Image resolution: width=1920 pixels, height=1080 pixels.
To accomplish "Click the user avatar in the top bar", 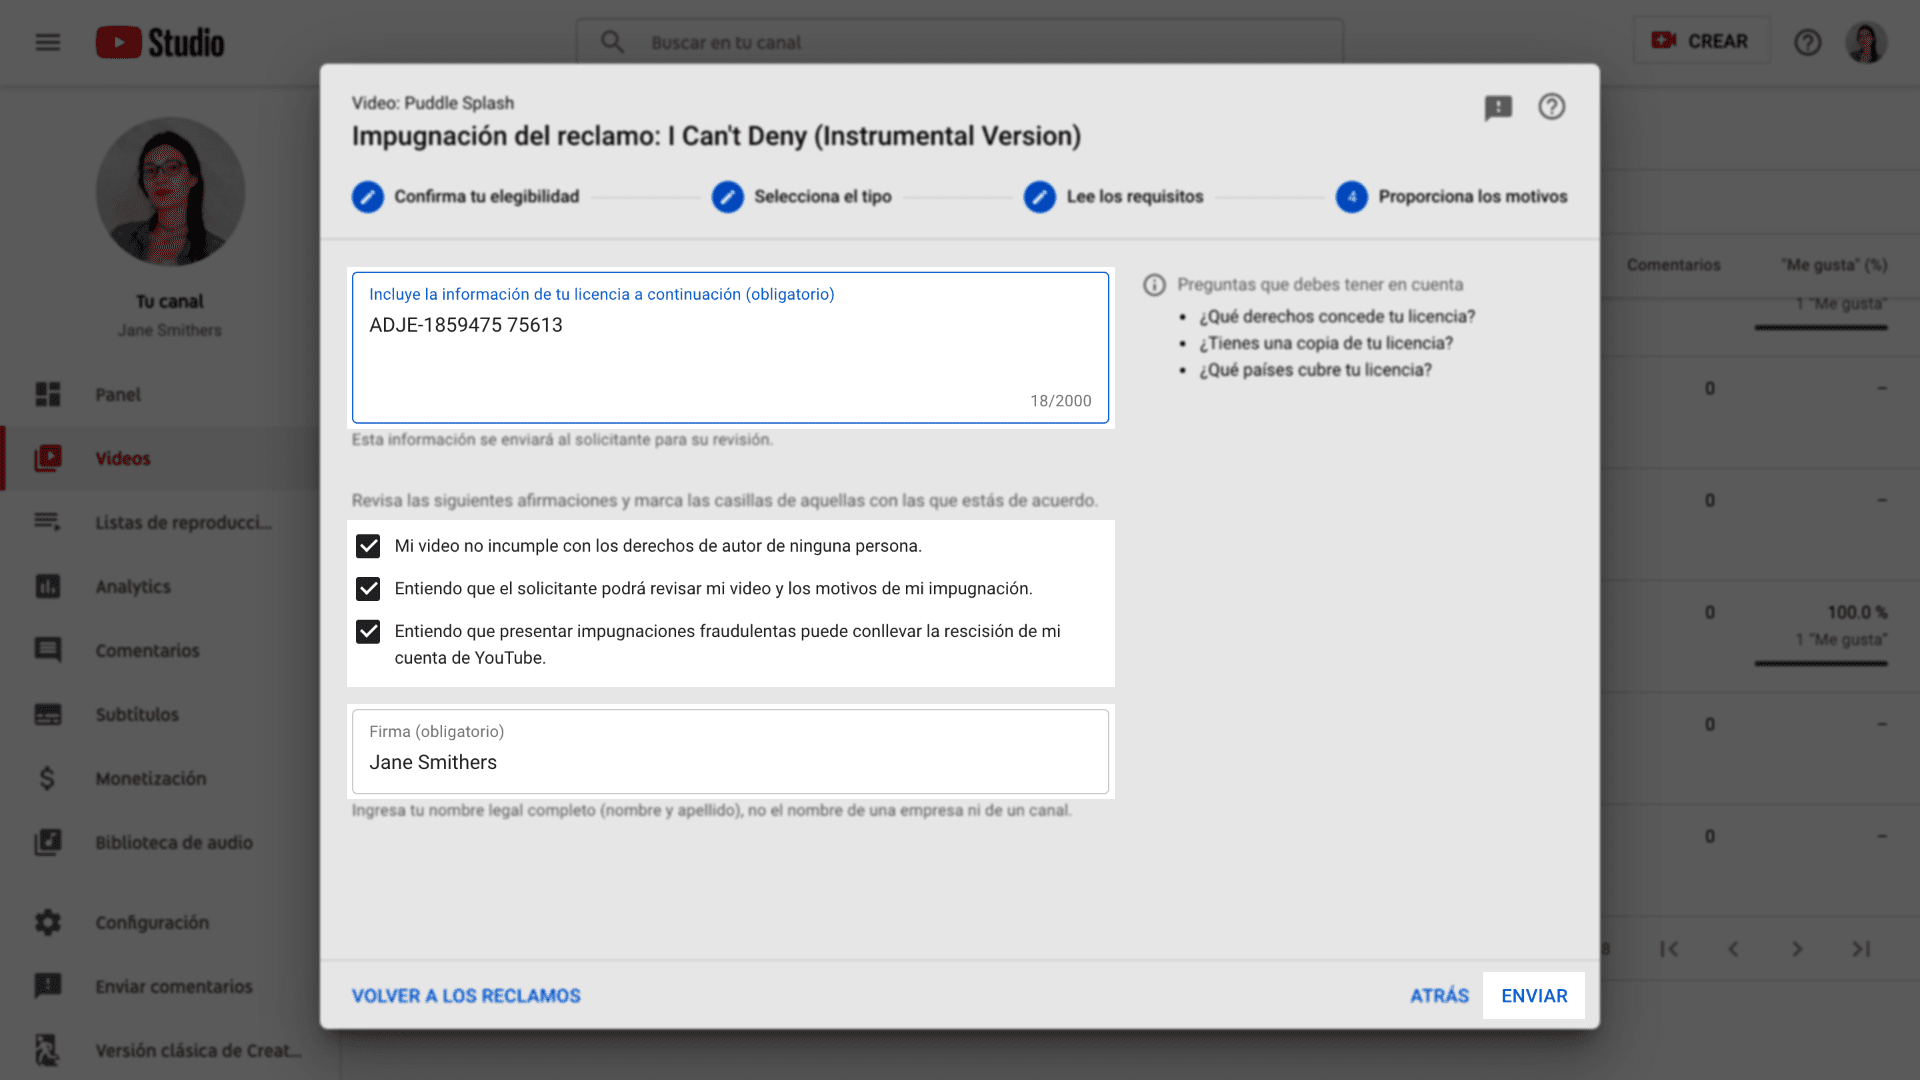I will click(1866, 42).
